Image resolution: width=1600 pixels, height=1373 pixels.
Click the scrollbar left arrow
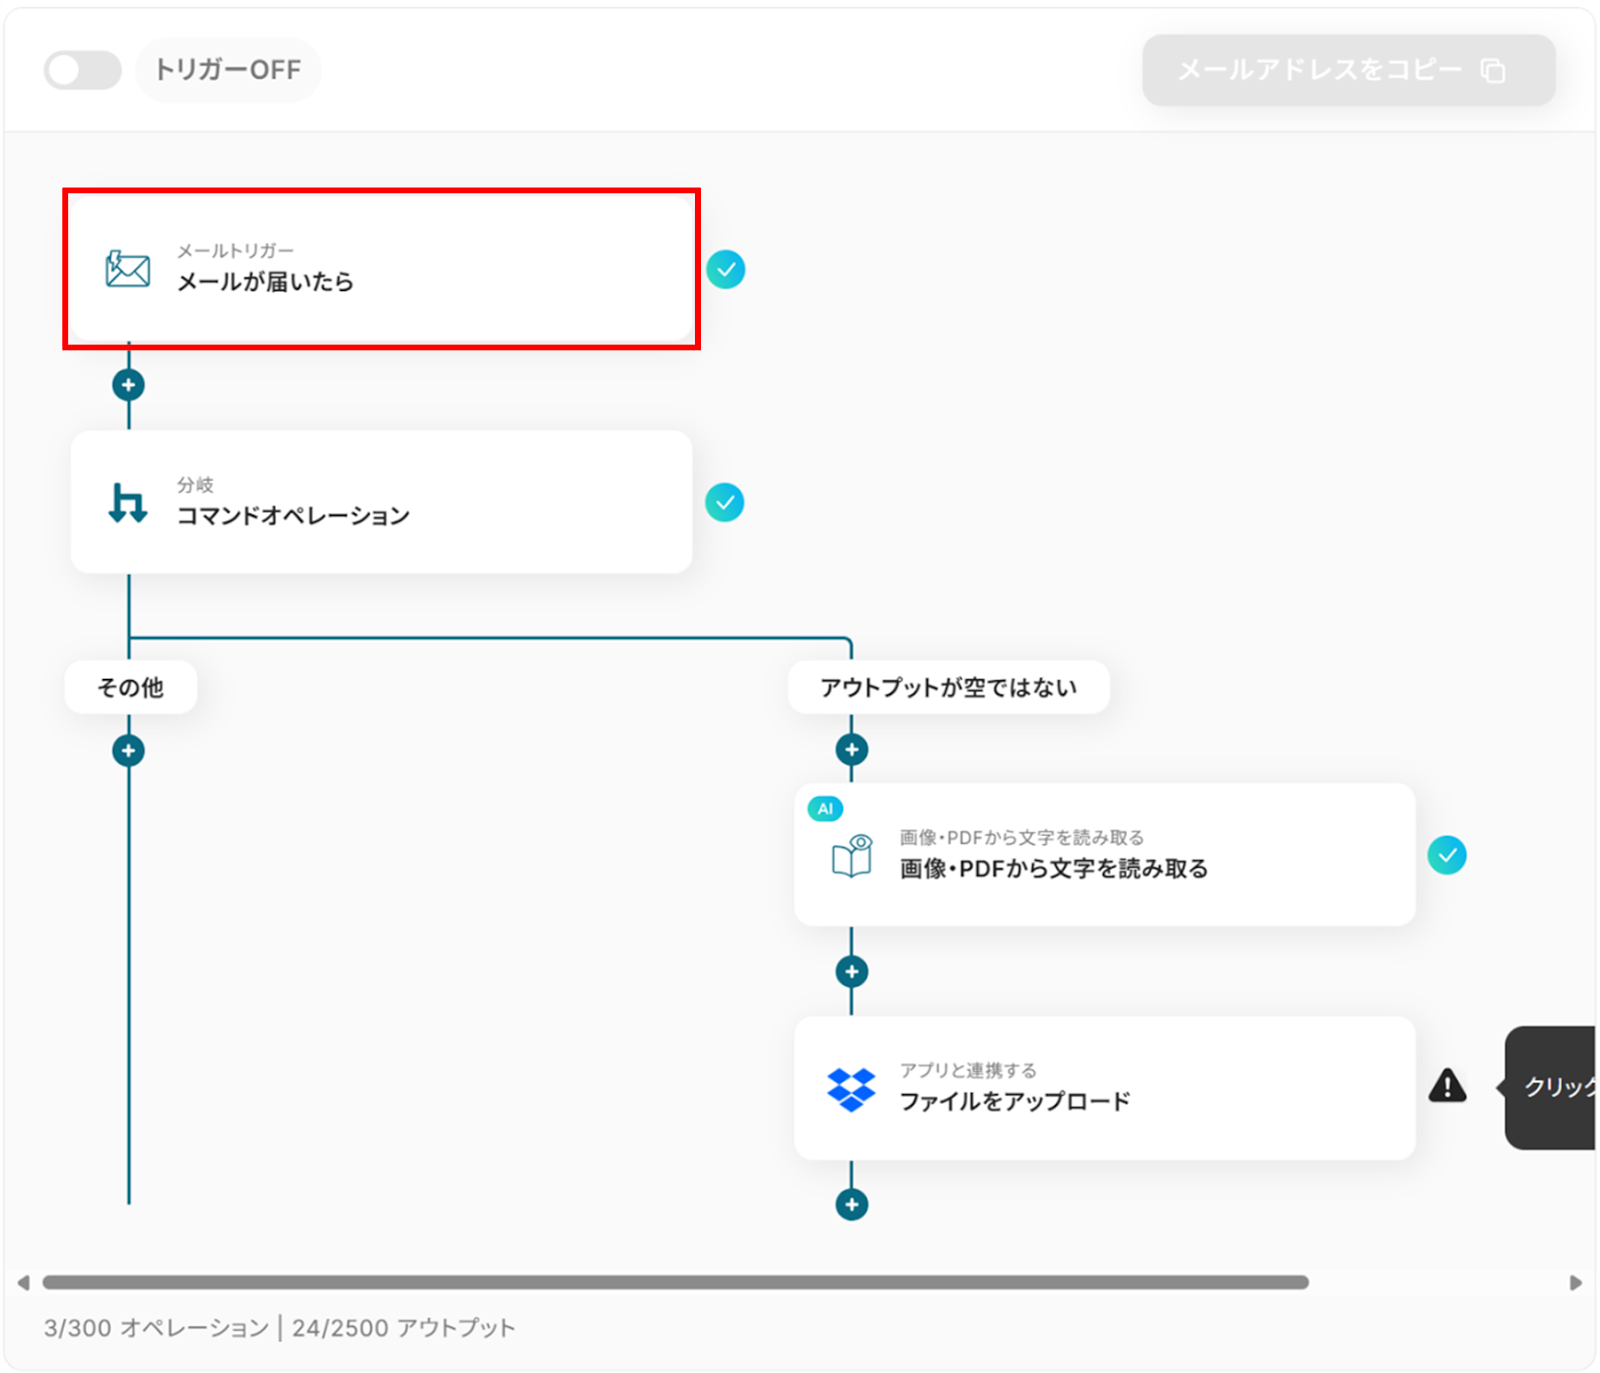23,1283
